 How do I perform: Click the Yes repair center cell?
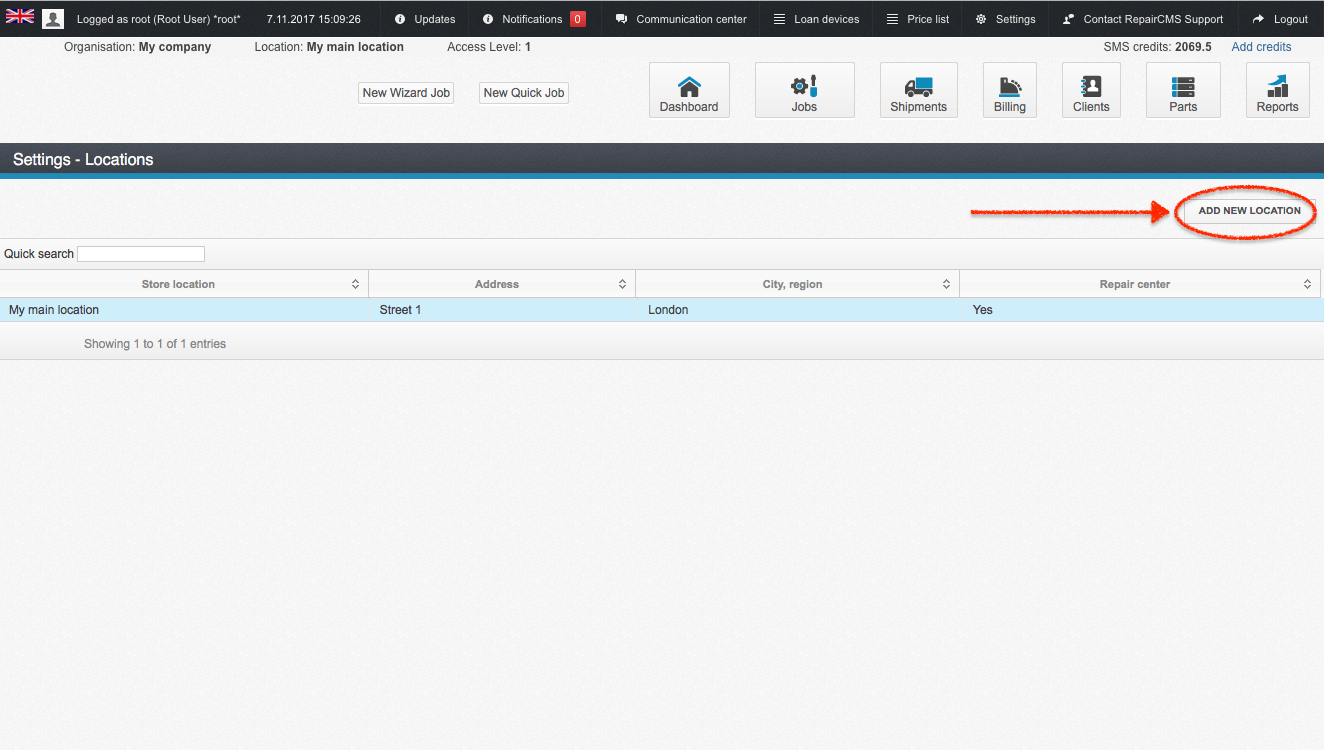tap(1141, 310)
